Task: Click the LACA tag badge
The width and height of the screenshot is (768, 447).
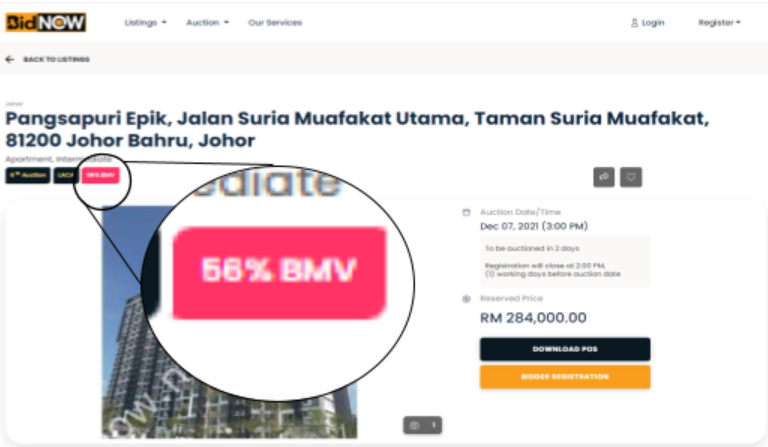Action: click(66, 175)
